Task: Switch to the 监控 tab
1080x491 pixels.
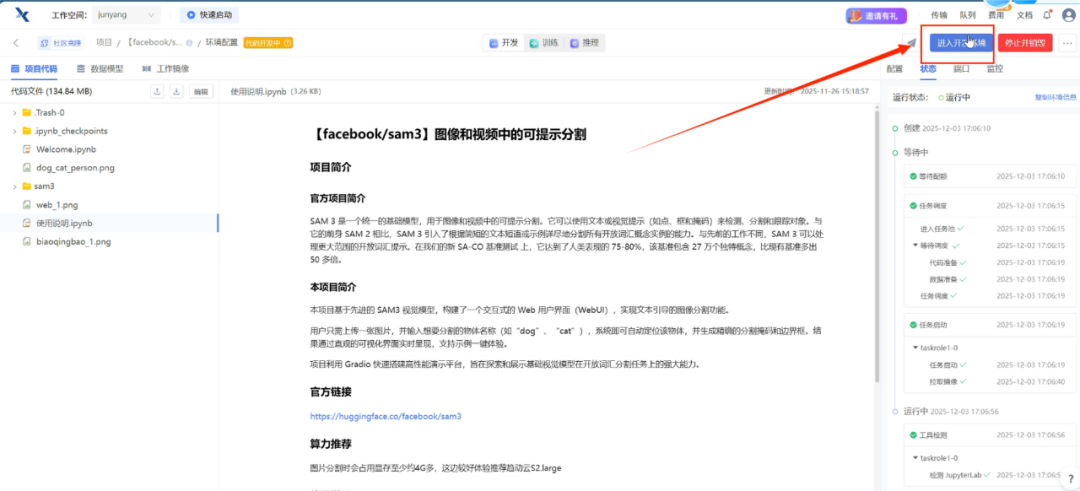Action: [995, 69]
